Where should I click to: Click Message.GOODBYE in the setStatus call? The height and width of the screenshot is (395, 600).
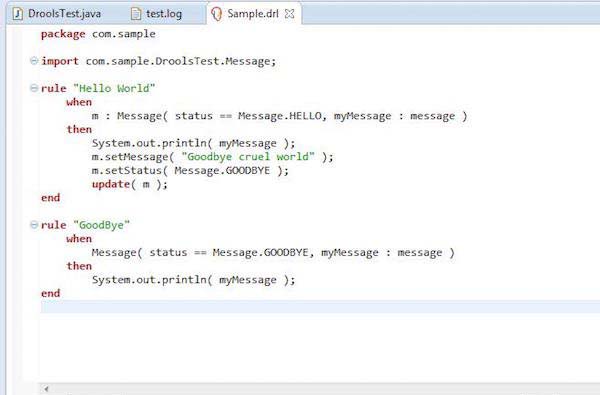click(222, 170)
